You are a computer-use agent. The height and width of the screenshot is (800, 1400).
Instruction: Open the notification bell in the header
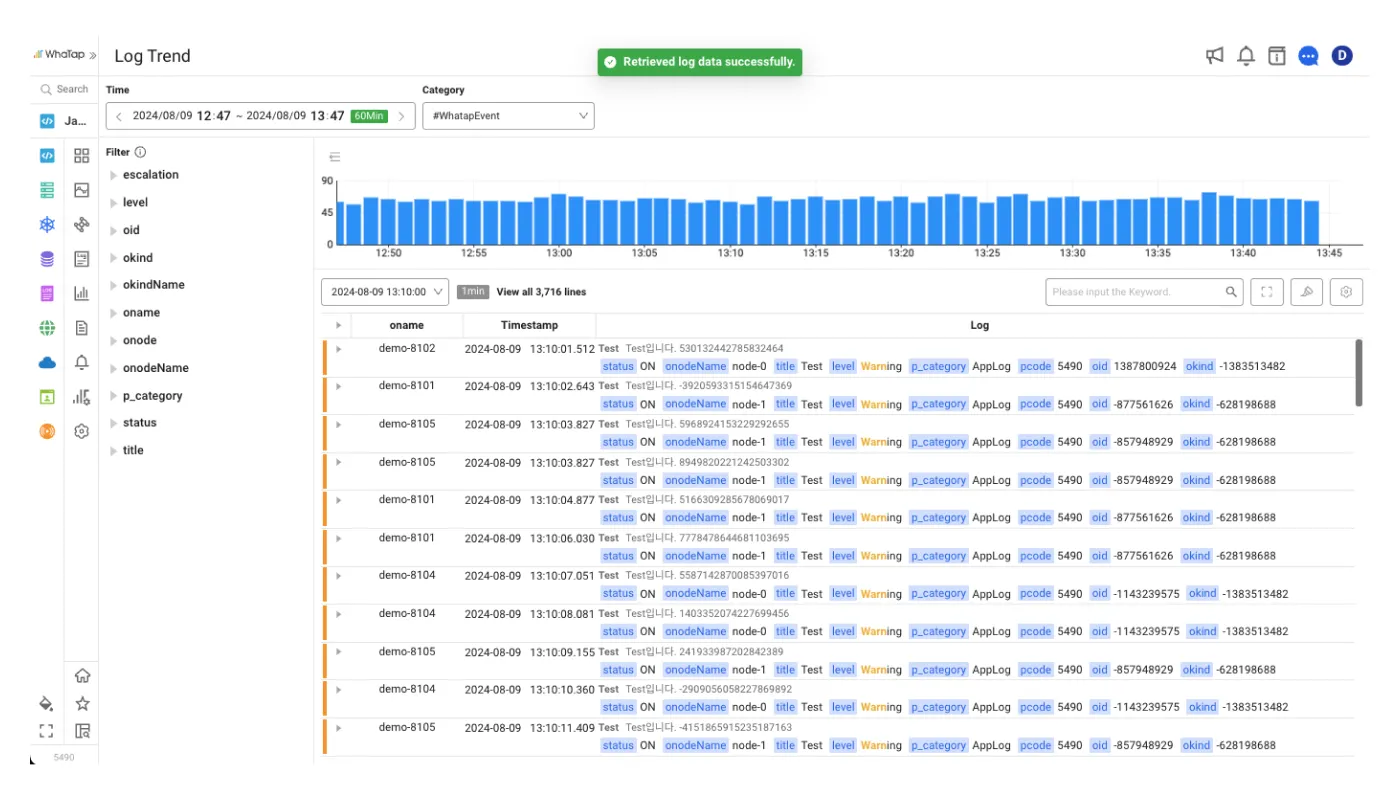[x=1246, y=56]
